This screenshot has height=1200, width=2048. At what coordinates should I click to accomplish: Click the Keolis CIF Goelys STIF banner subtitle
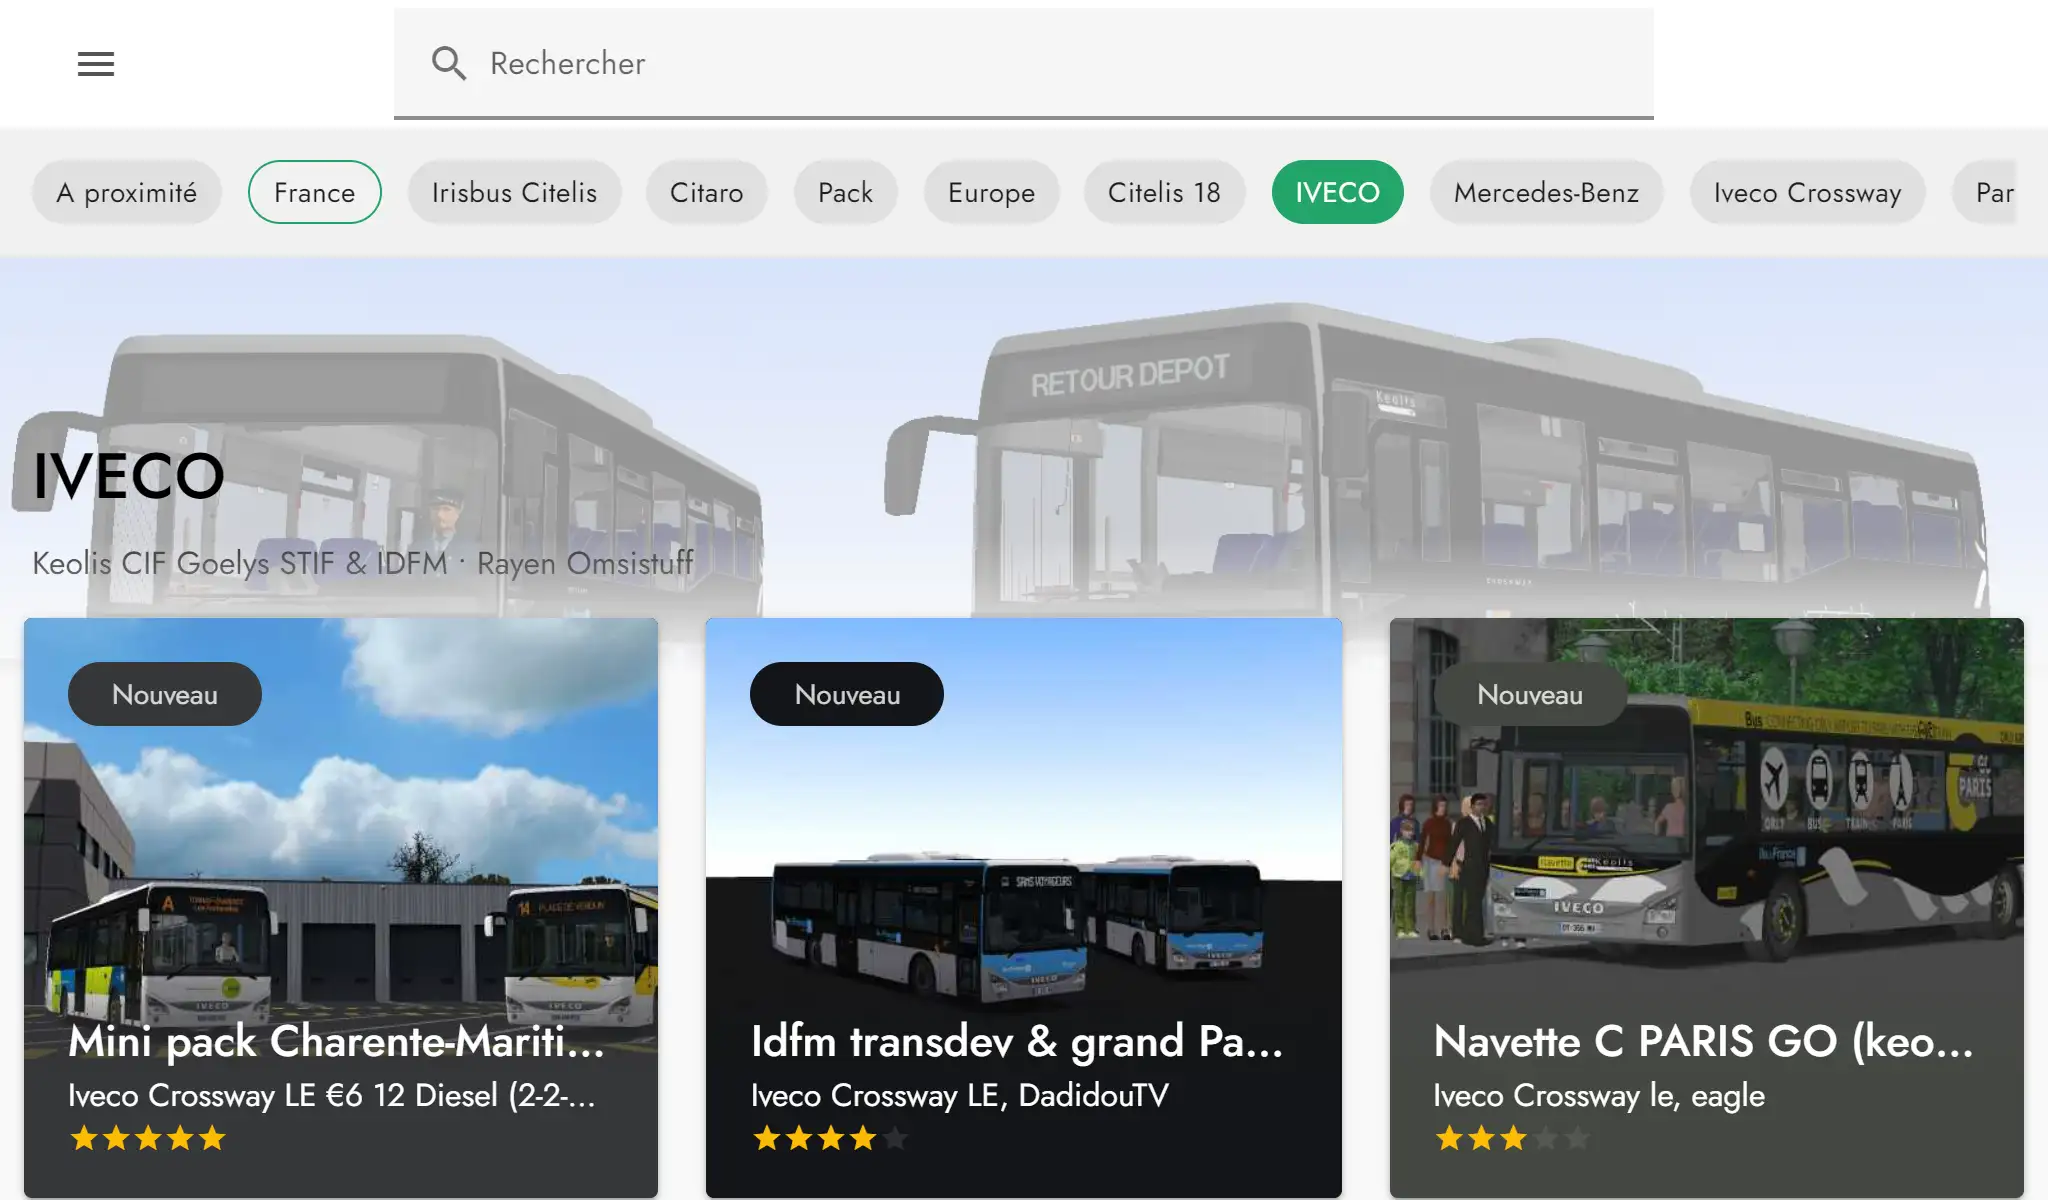(362, 563)
